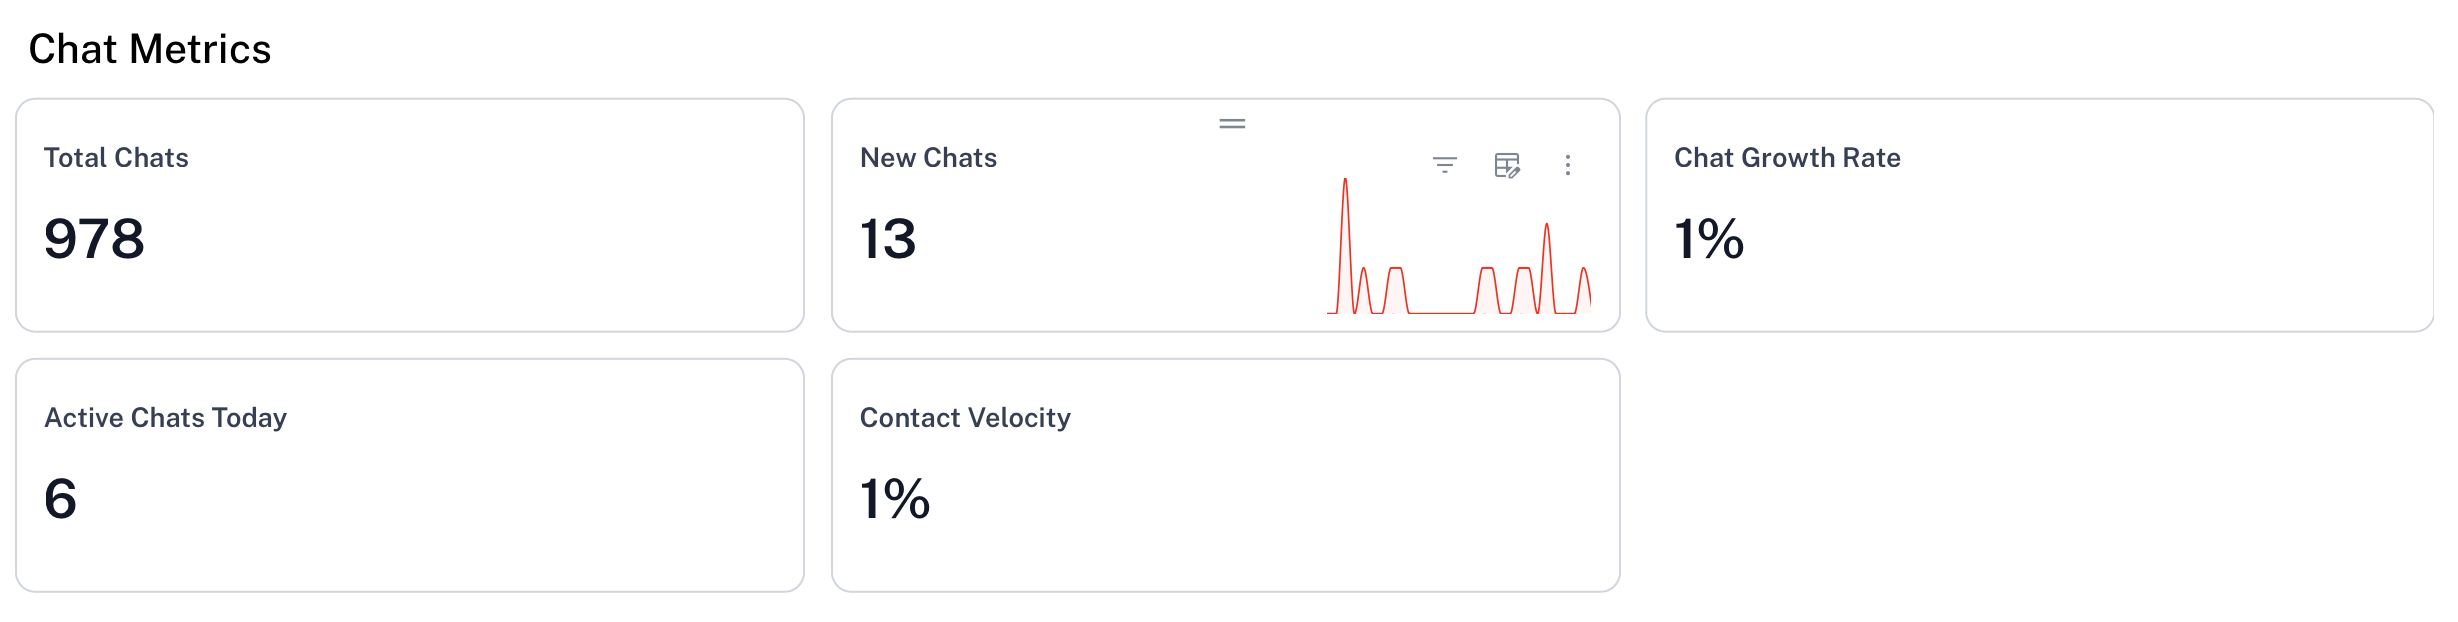Select the Chat Growth Rate label
This screenshot has width=2458, height=622.
pos(1787,158)
